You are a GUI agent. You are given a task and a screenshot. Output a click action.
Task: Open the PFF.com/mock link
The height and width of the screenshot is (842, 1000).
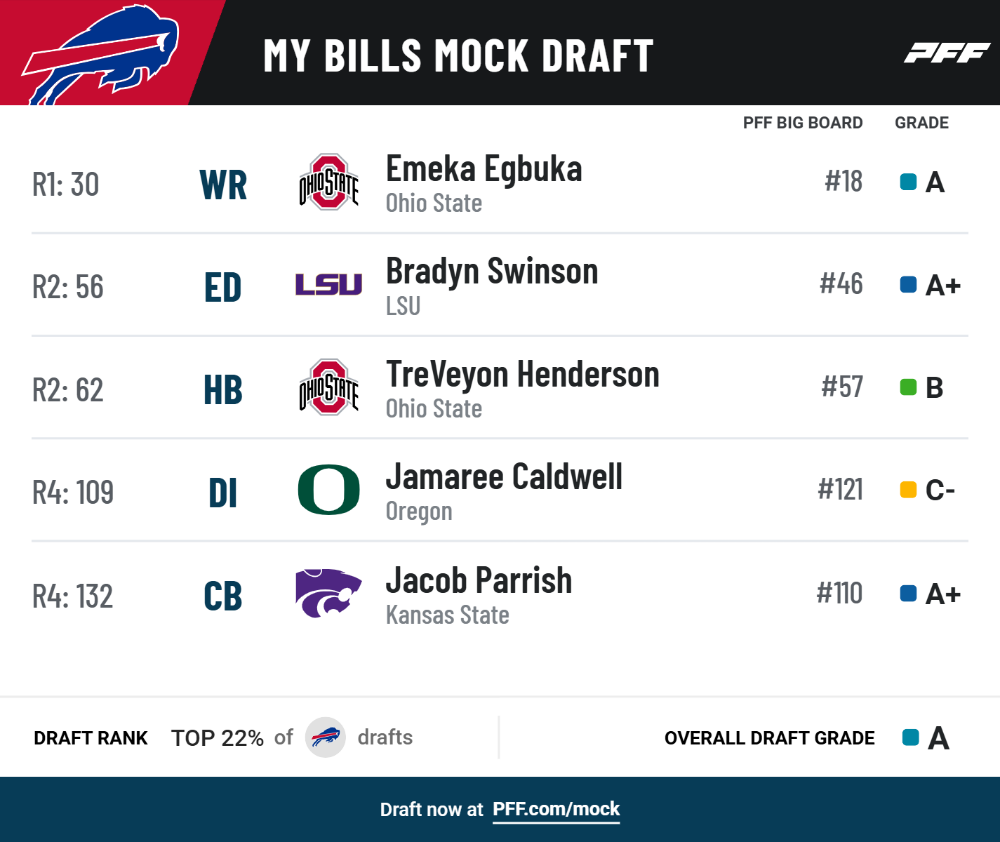point(556,809)
